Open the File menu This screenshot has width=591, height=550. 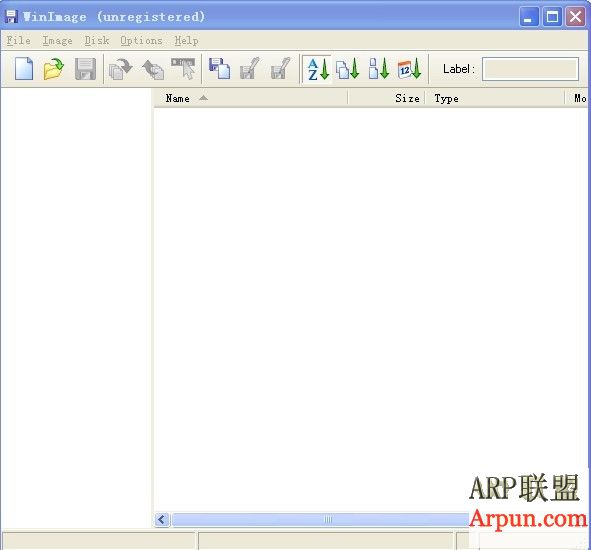pos(18,40)
